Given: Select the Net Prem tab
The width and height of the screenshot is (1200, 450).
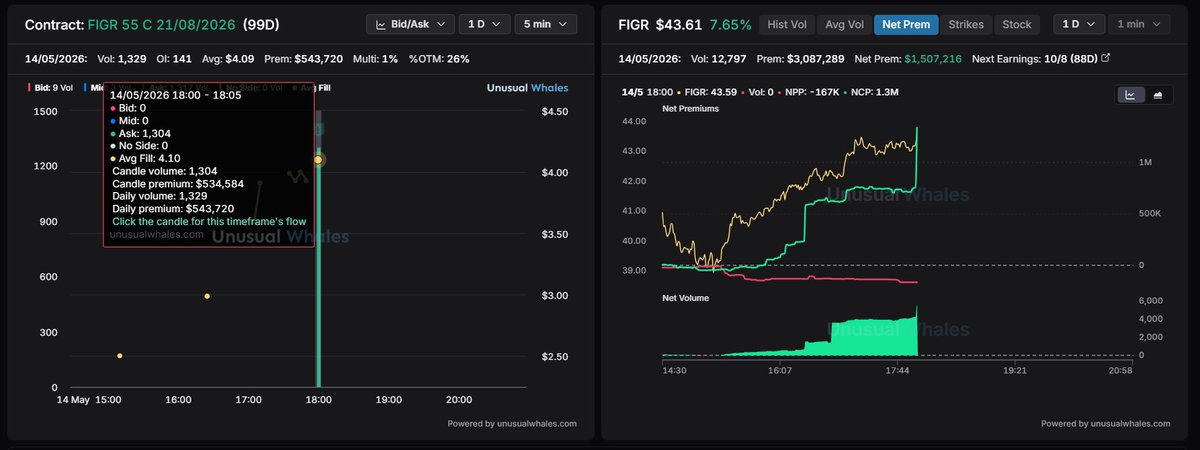Looking at the screenshot, I should click(x=905, y=24).
